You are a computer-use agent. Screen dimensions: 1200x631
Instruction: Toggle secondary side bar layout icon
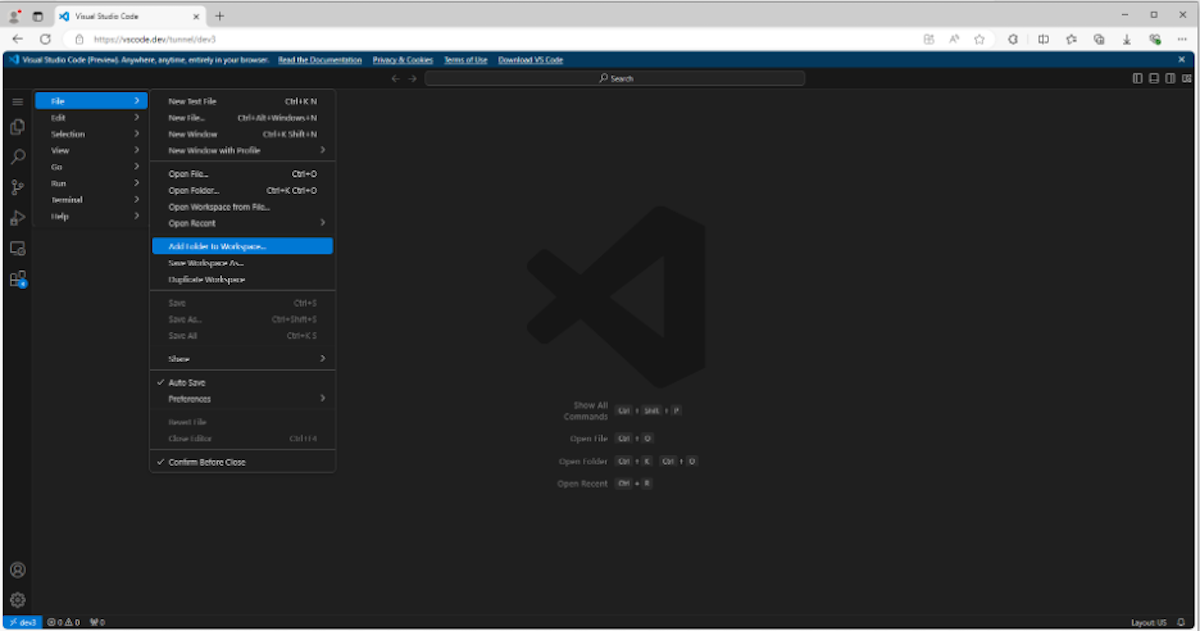tap(1169, 78)
